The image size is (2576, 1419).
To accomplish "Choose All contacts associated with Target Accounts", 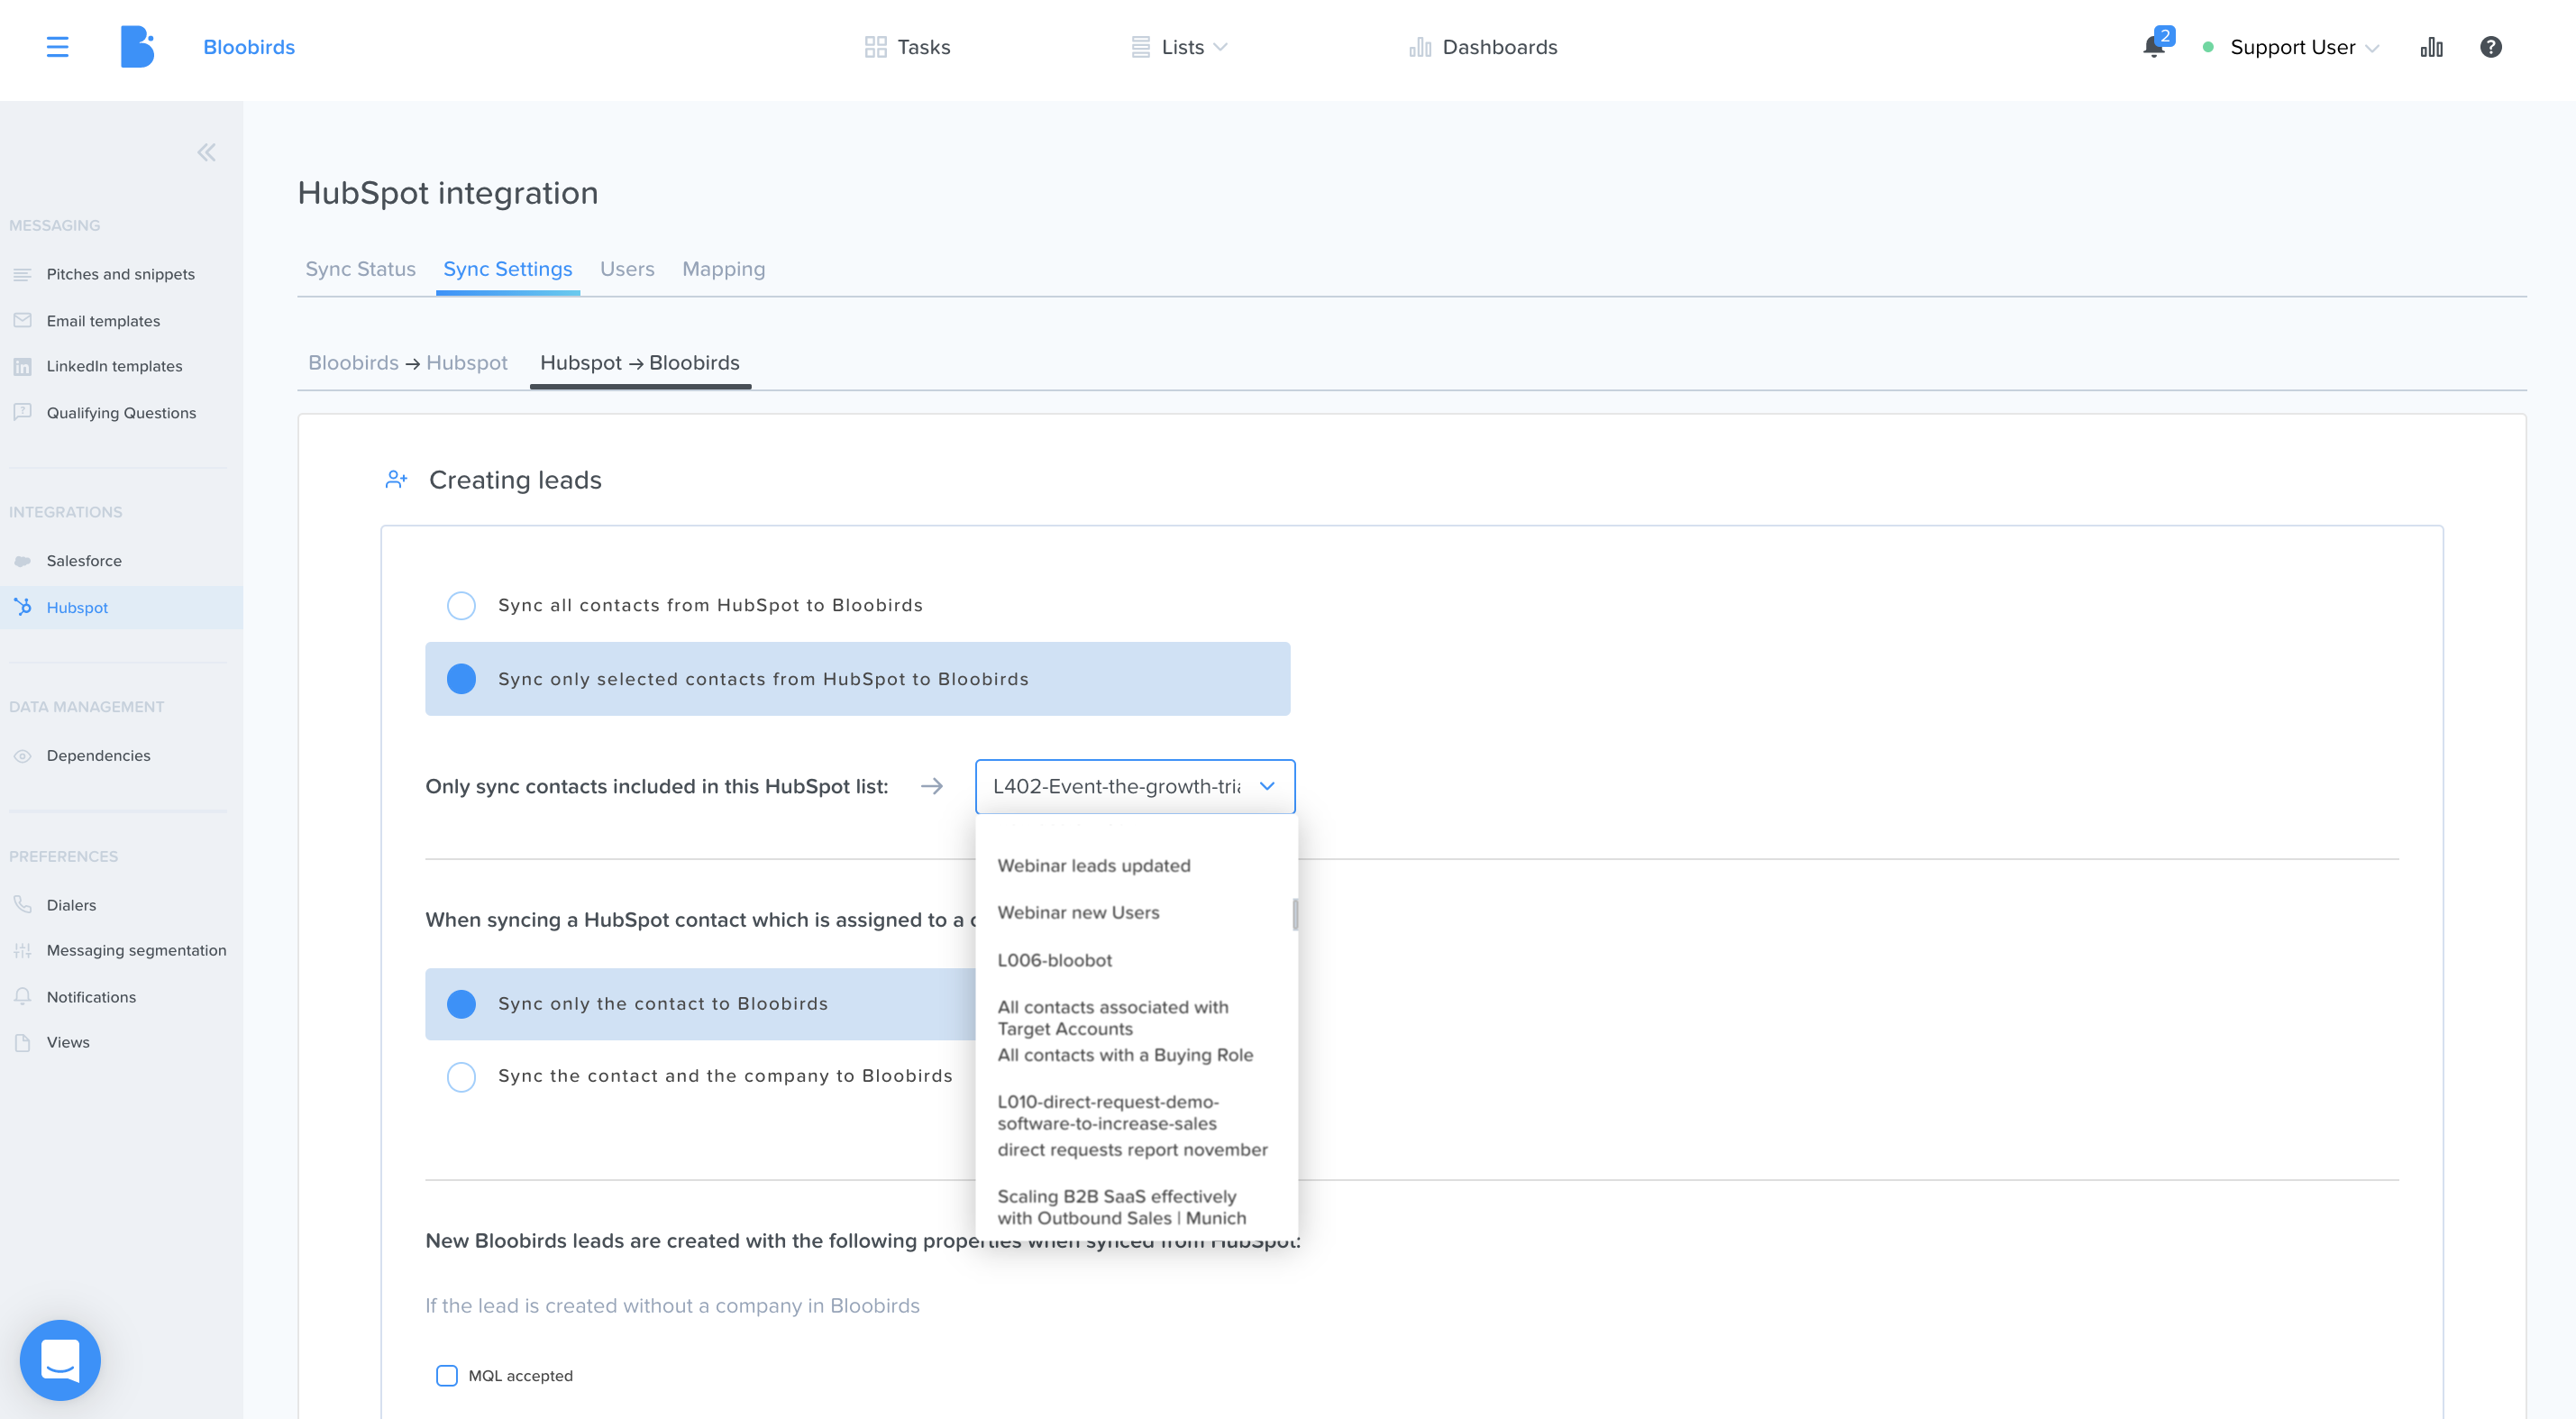I will (1113, 1018).
